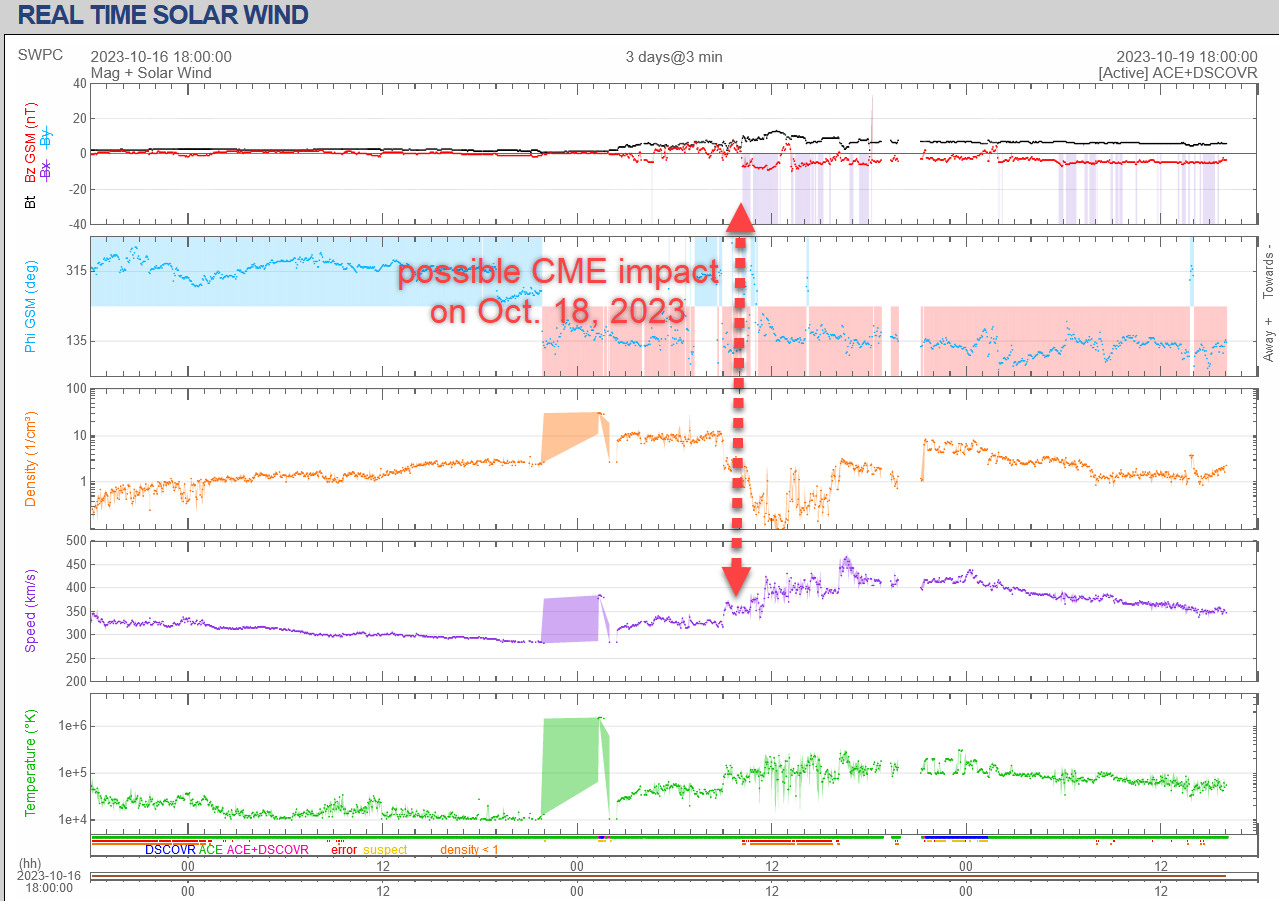The image size is (1279, 901).
Task: Select the 3 days@3 min resolution label
Action: tap(674, 57)
